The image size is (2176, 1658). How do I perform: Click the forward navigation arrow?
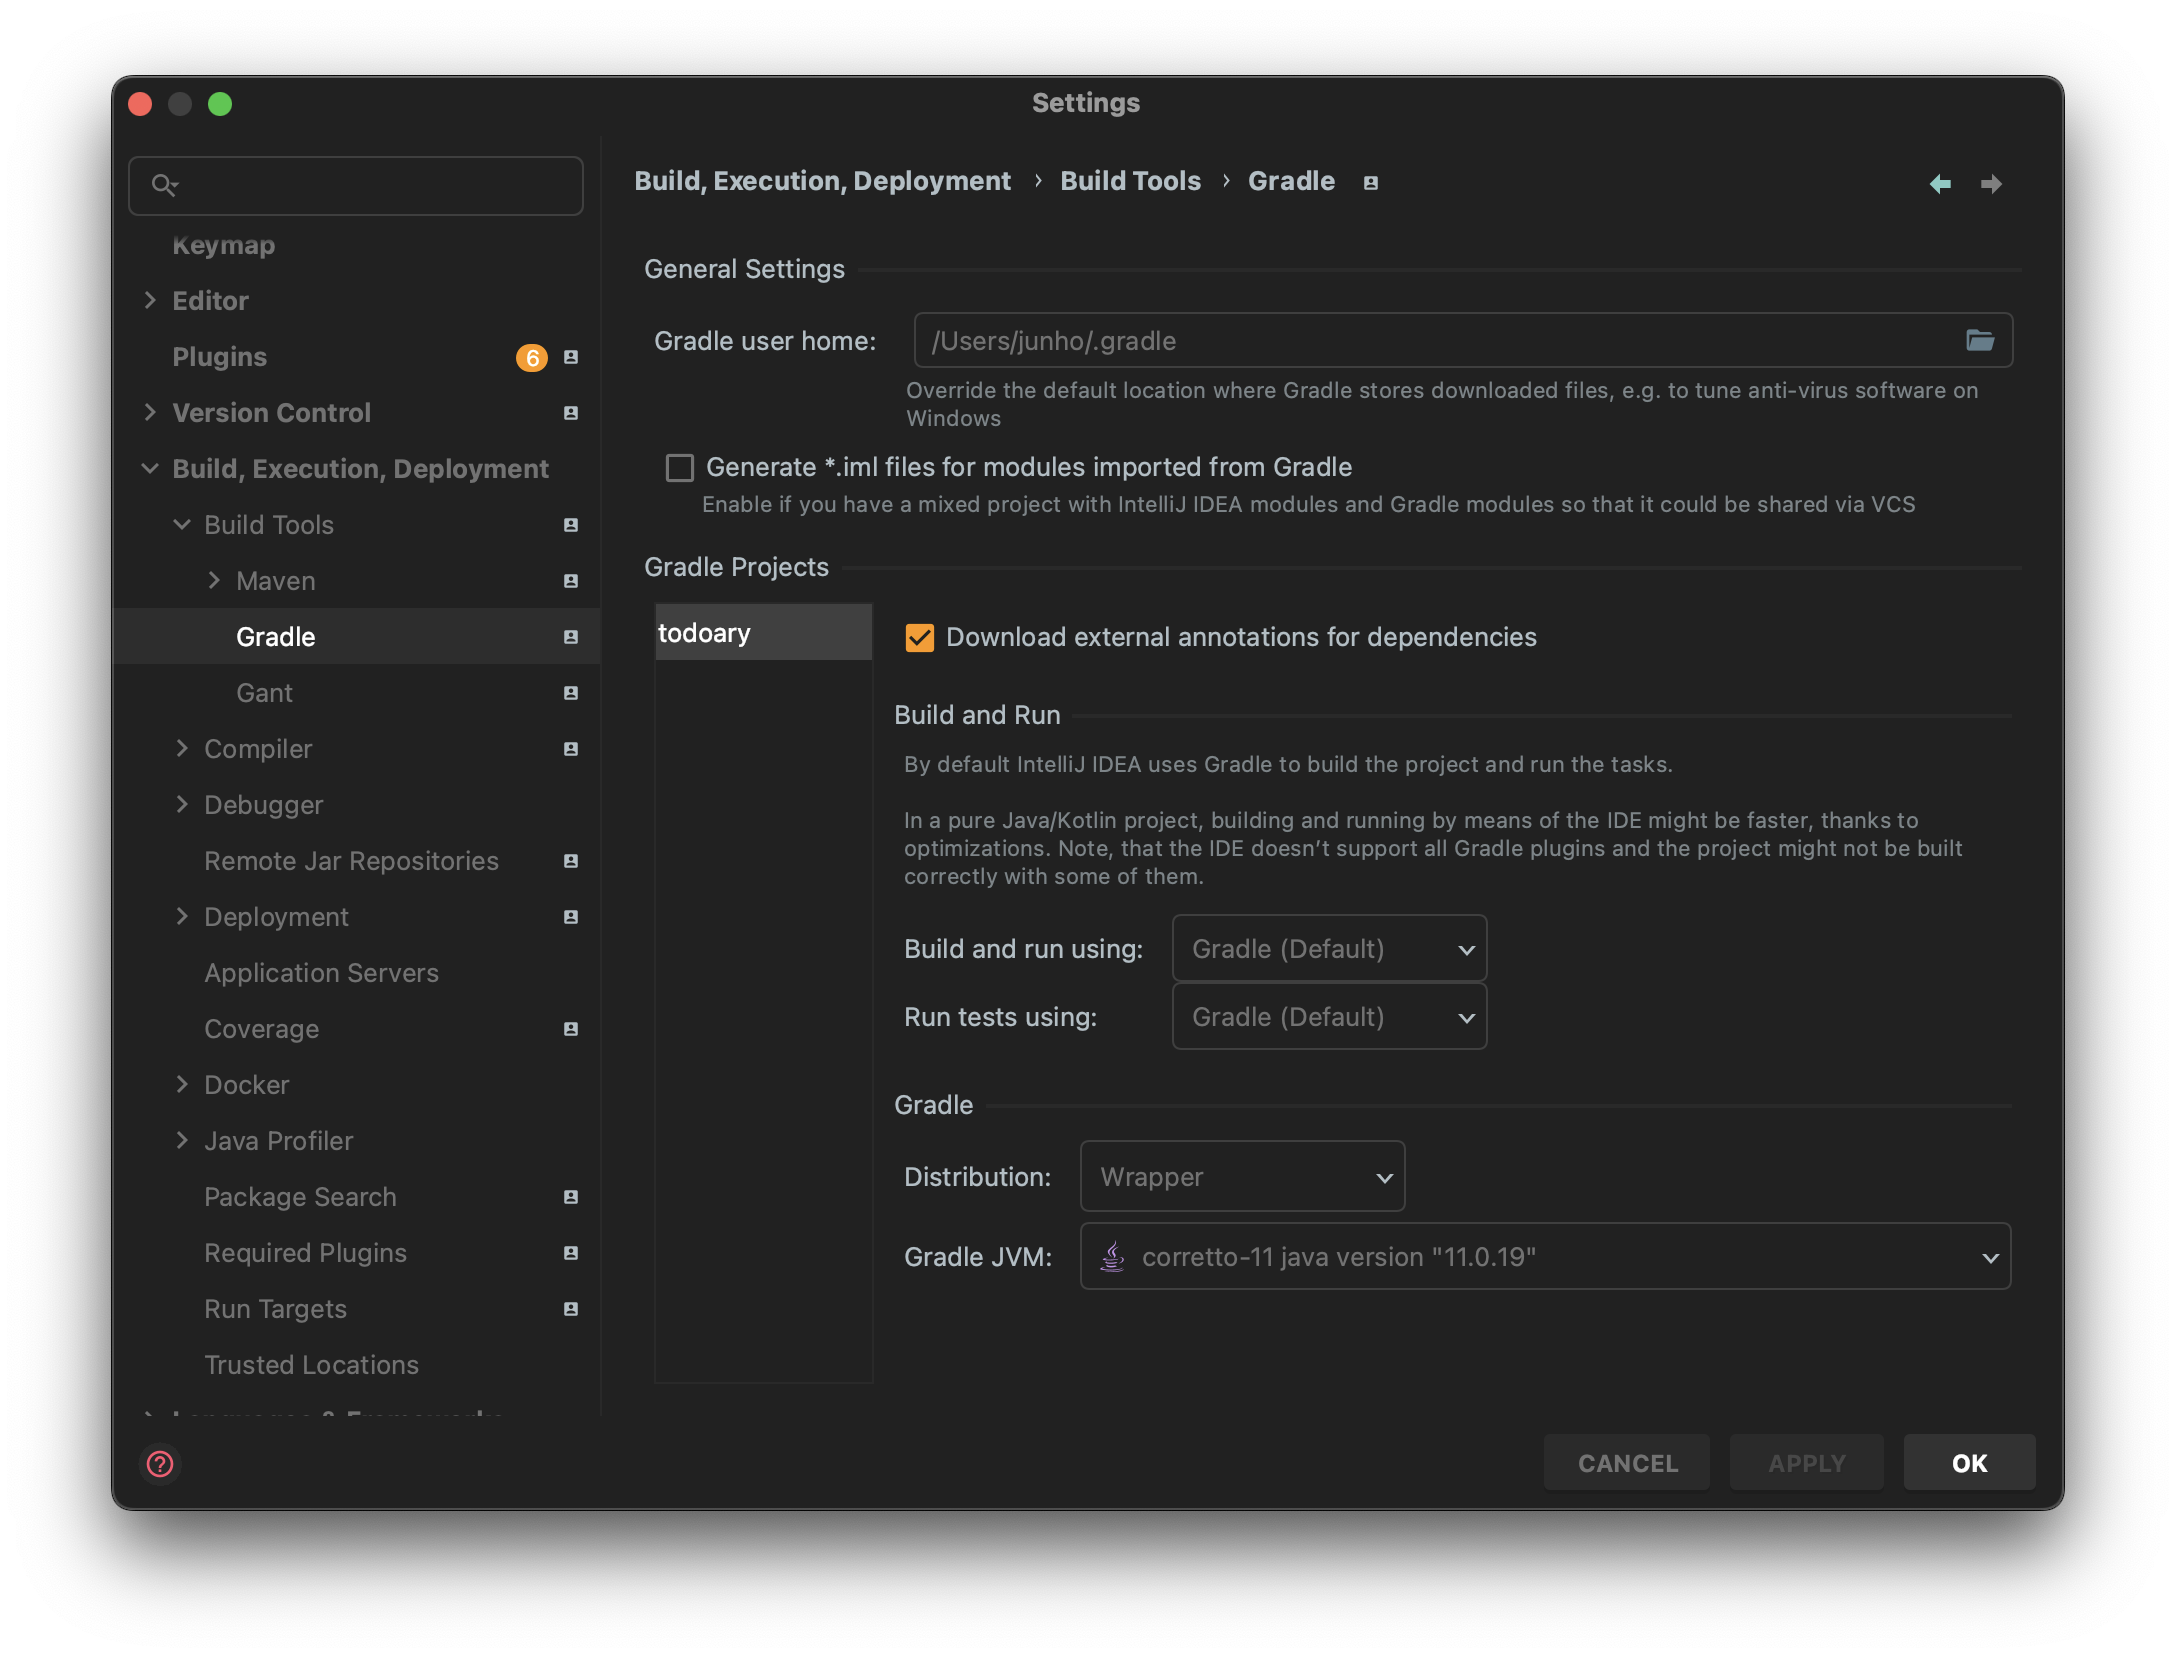click(1991, 184)
